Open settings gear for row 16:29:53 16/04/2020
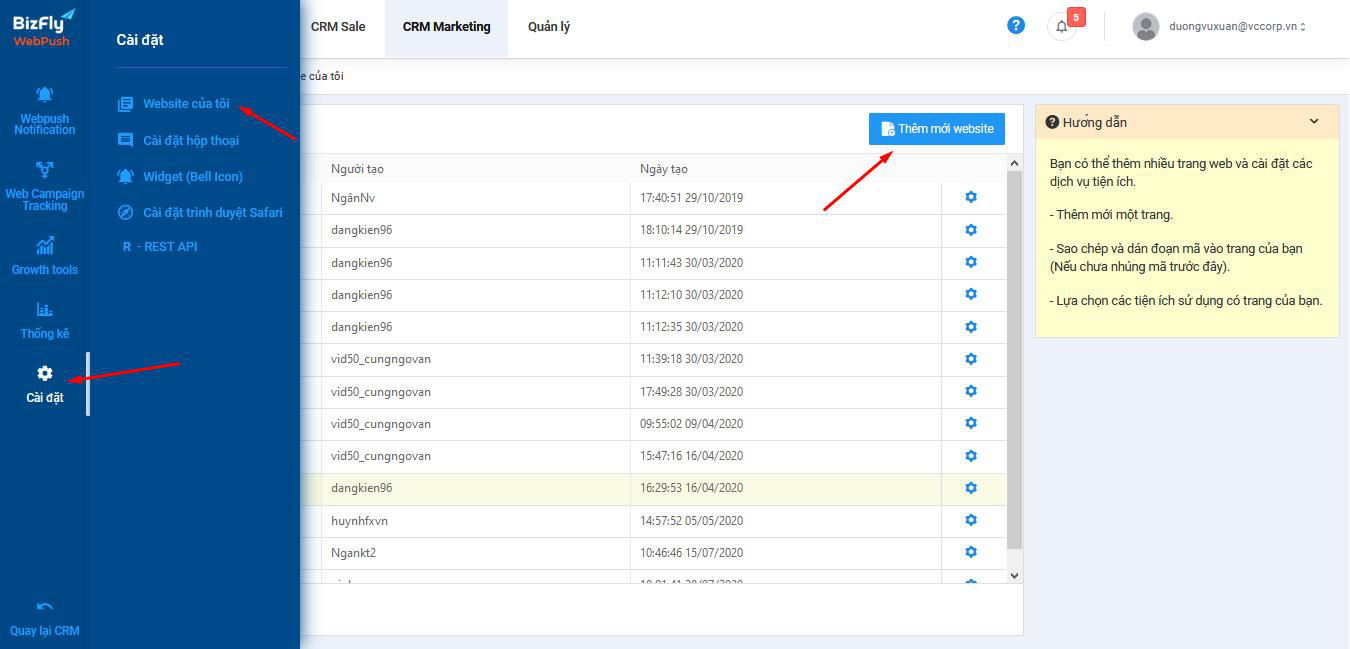 (971, 488)
